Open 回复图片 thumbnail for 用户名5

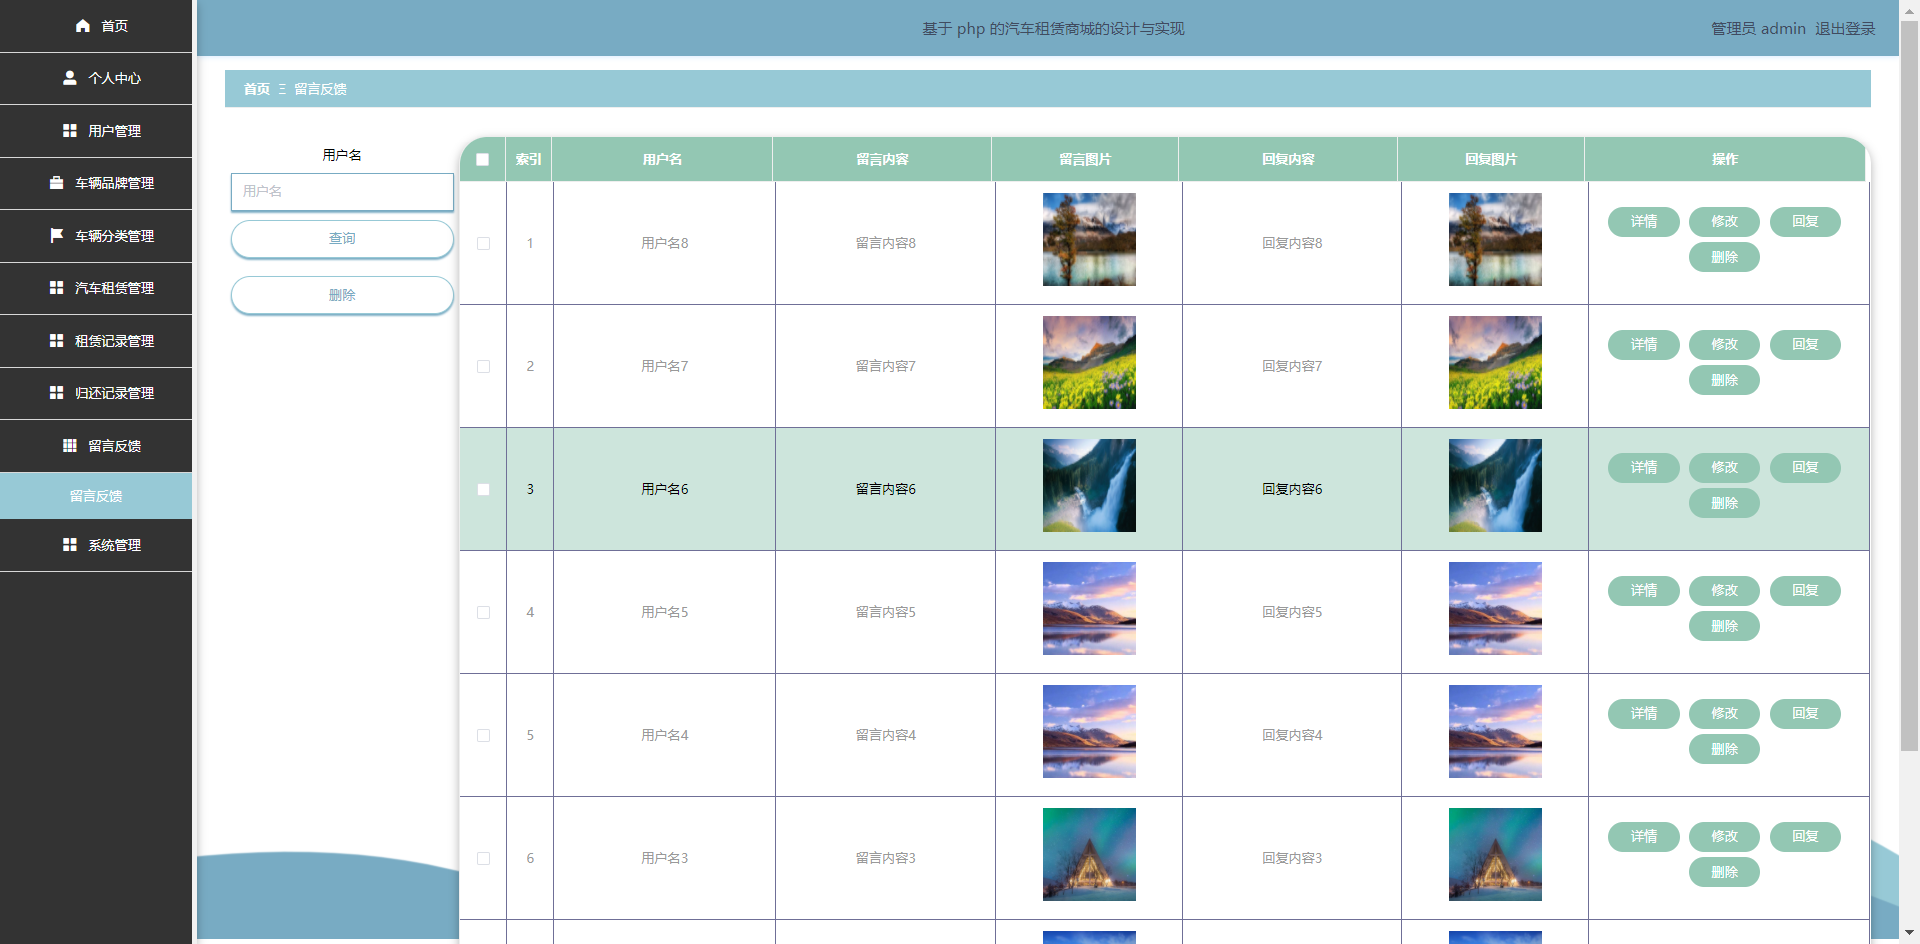(x=1495, y=608)
